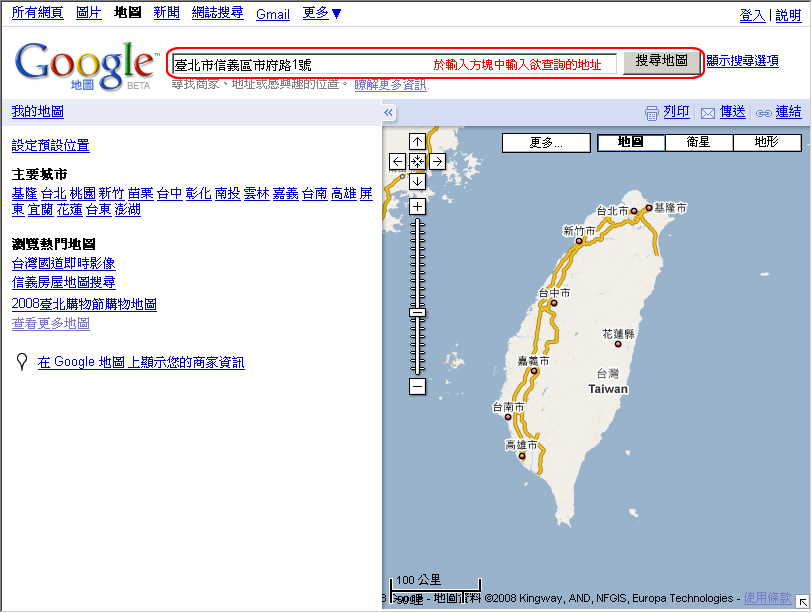Image resolution: width=812 pixels, height=613 pixels.
Task: Click the 新竹市 city marker dot
Action: pos(579,241)
